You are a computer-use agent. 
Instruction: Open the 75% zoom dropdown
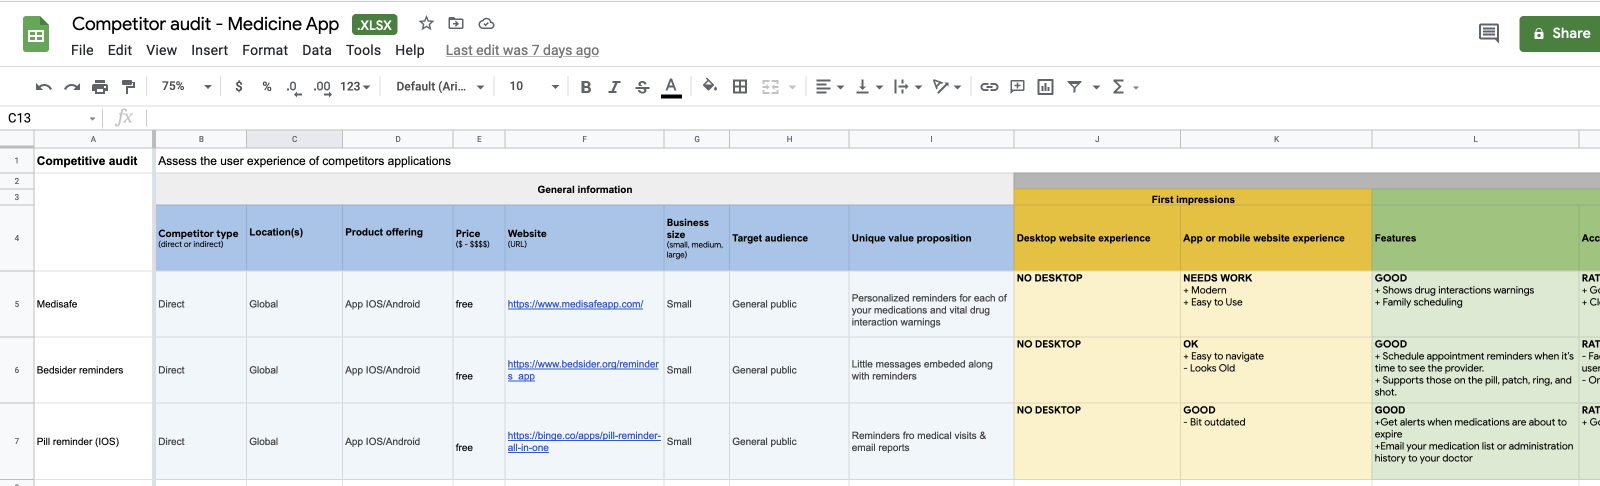186,87
